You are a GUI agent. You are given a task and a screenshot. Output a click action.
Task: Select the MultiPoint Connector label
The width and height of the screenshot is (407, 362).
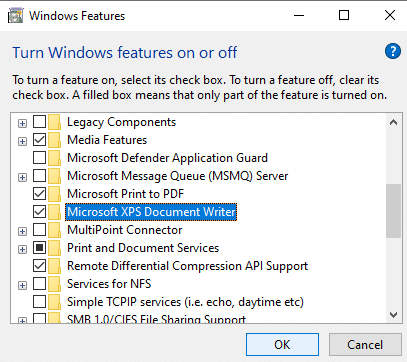click(x=125, y=230)
